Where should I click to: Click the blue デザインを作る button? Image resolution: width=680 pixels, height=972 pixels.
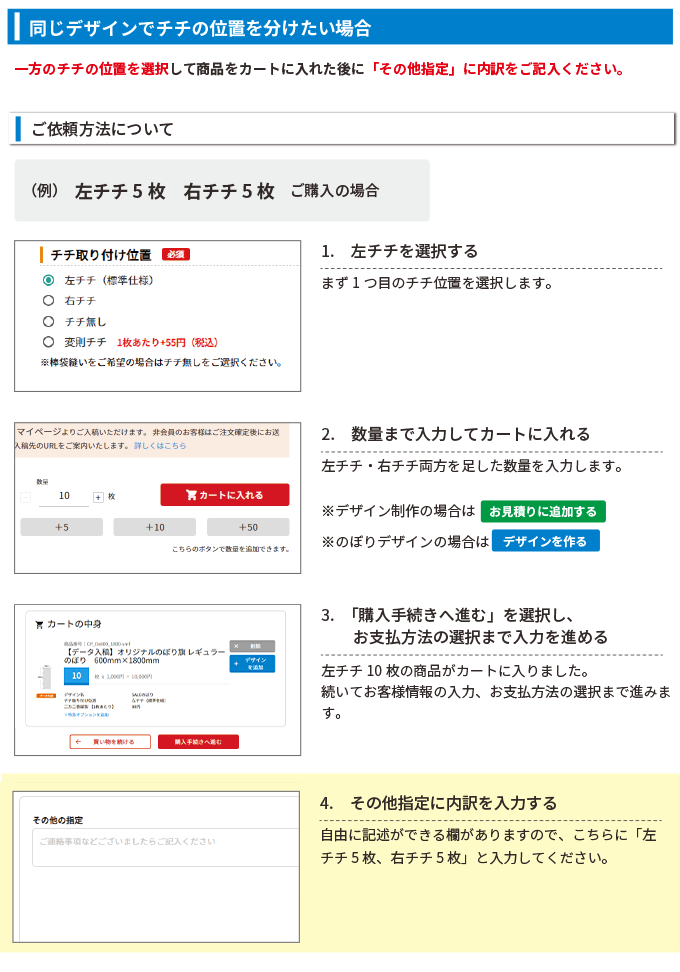(x=545, y=541)
